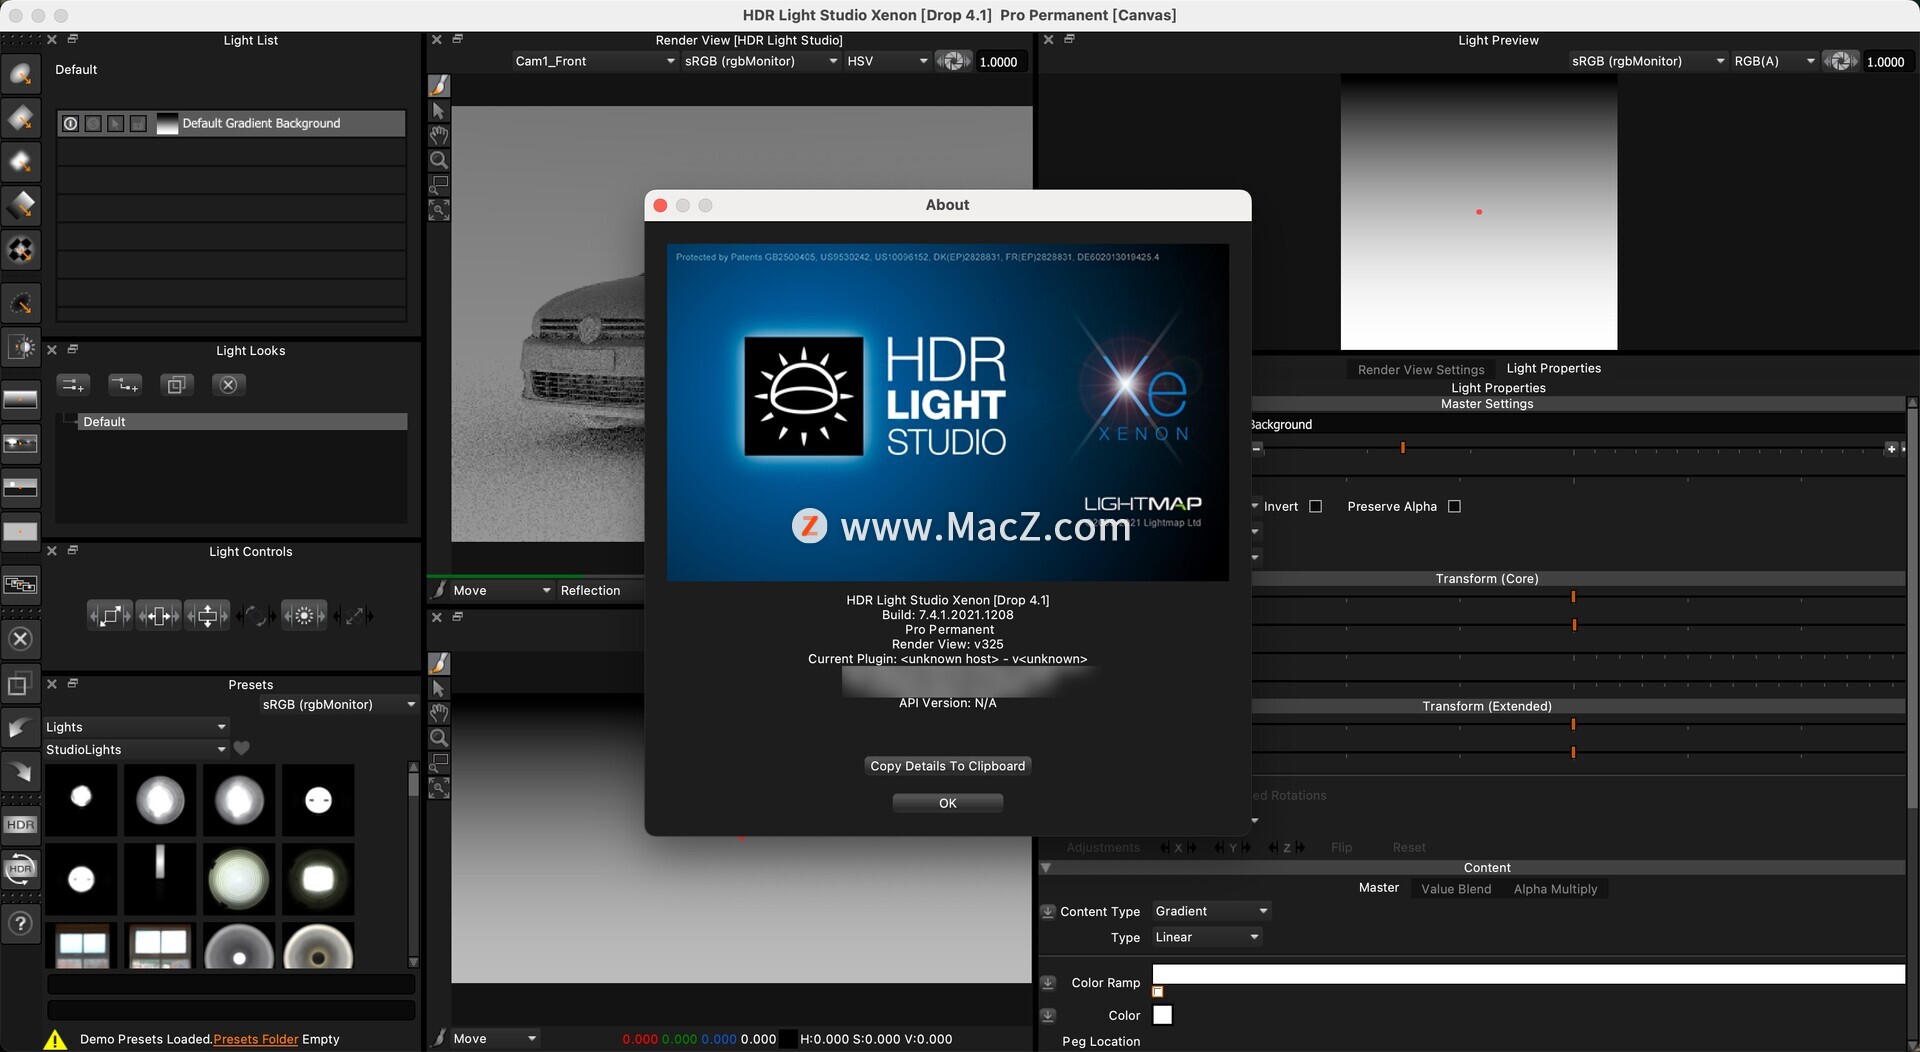
Task: Switch to Render View Settings tab
Action: click(1421, 370)
